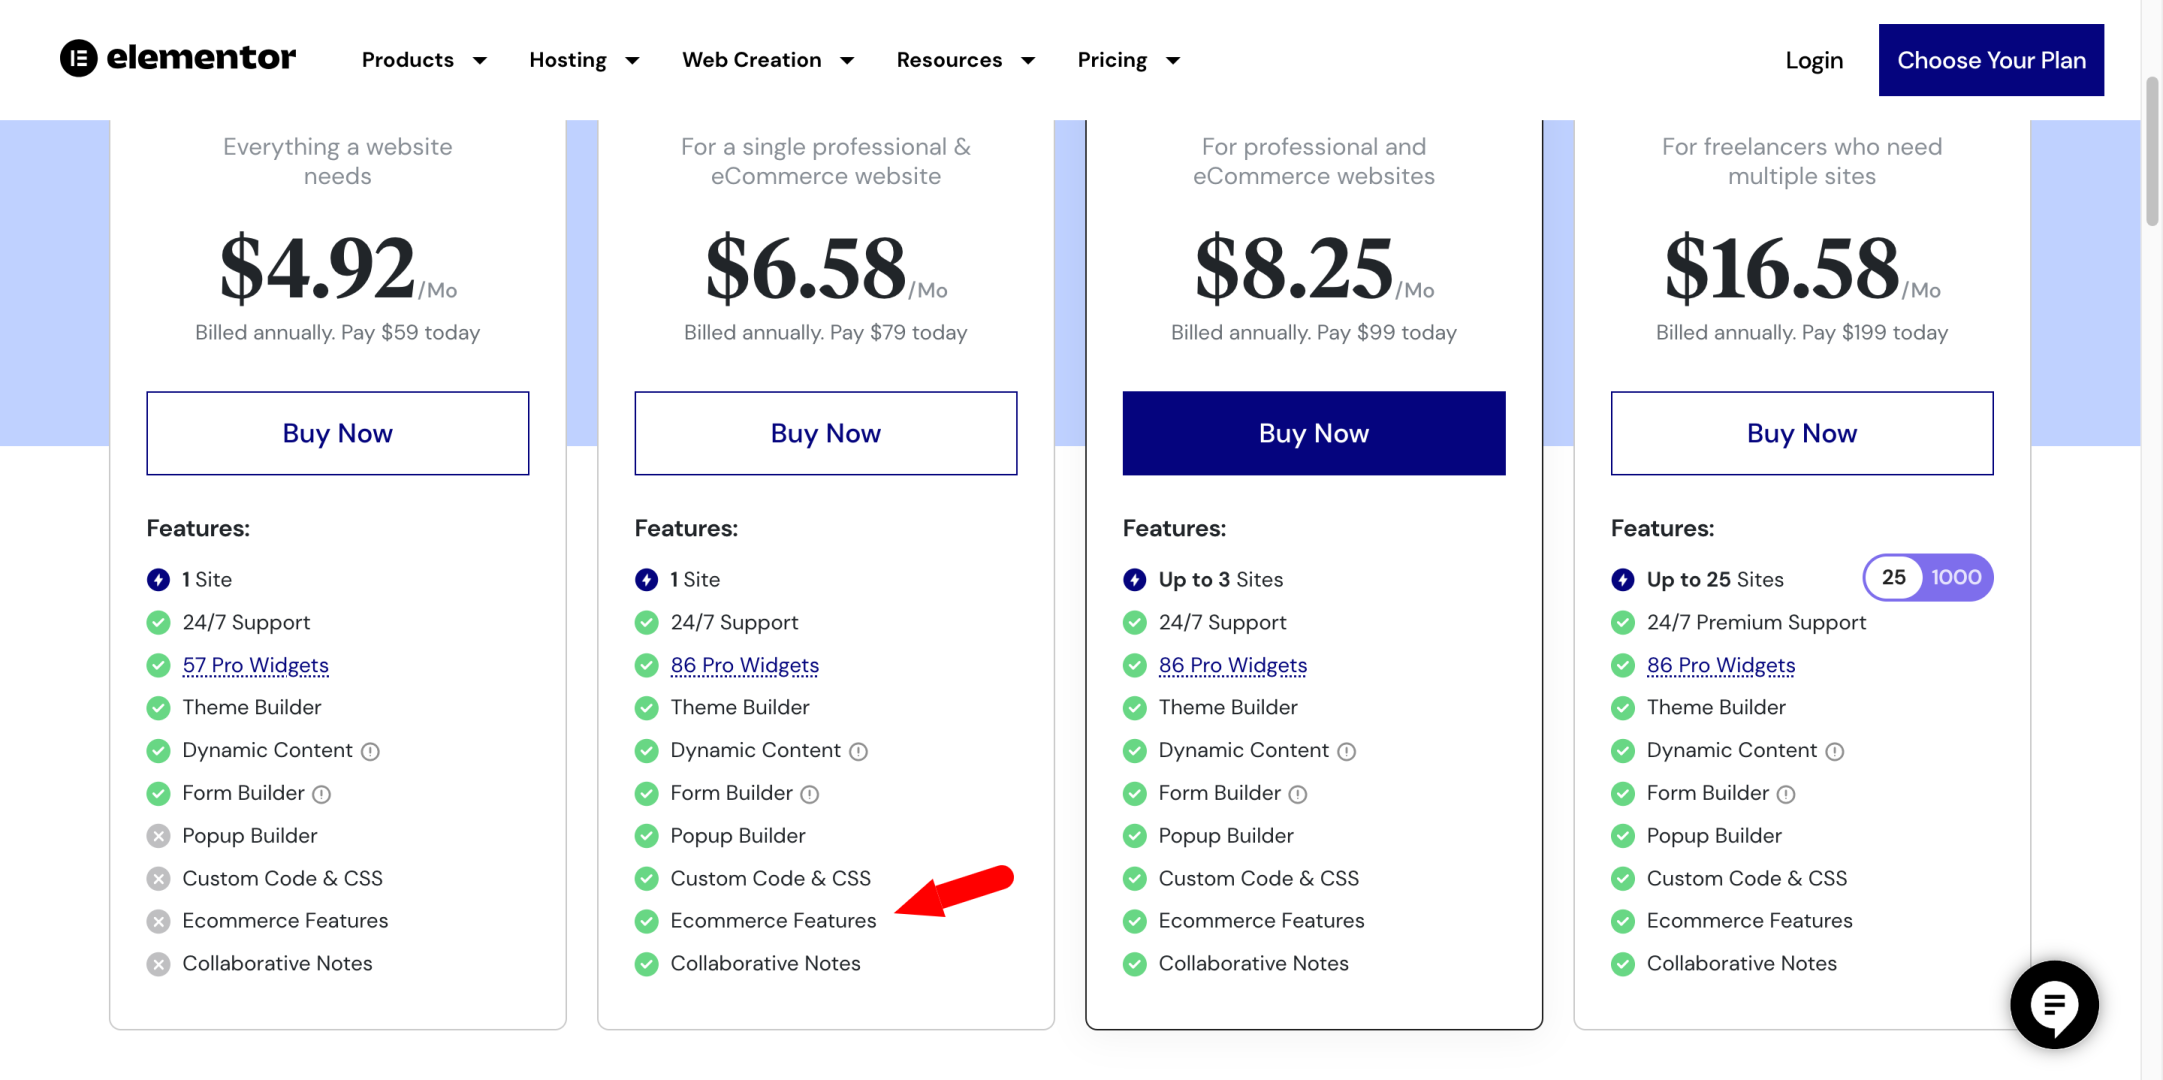Expand the Products dropdown arrow

pos(480,61)
